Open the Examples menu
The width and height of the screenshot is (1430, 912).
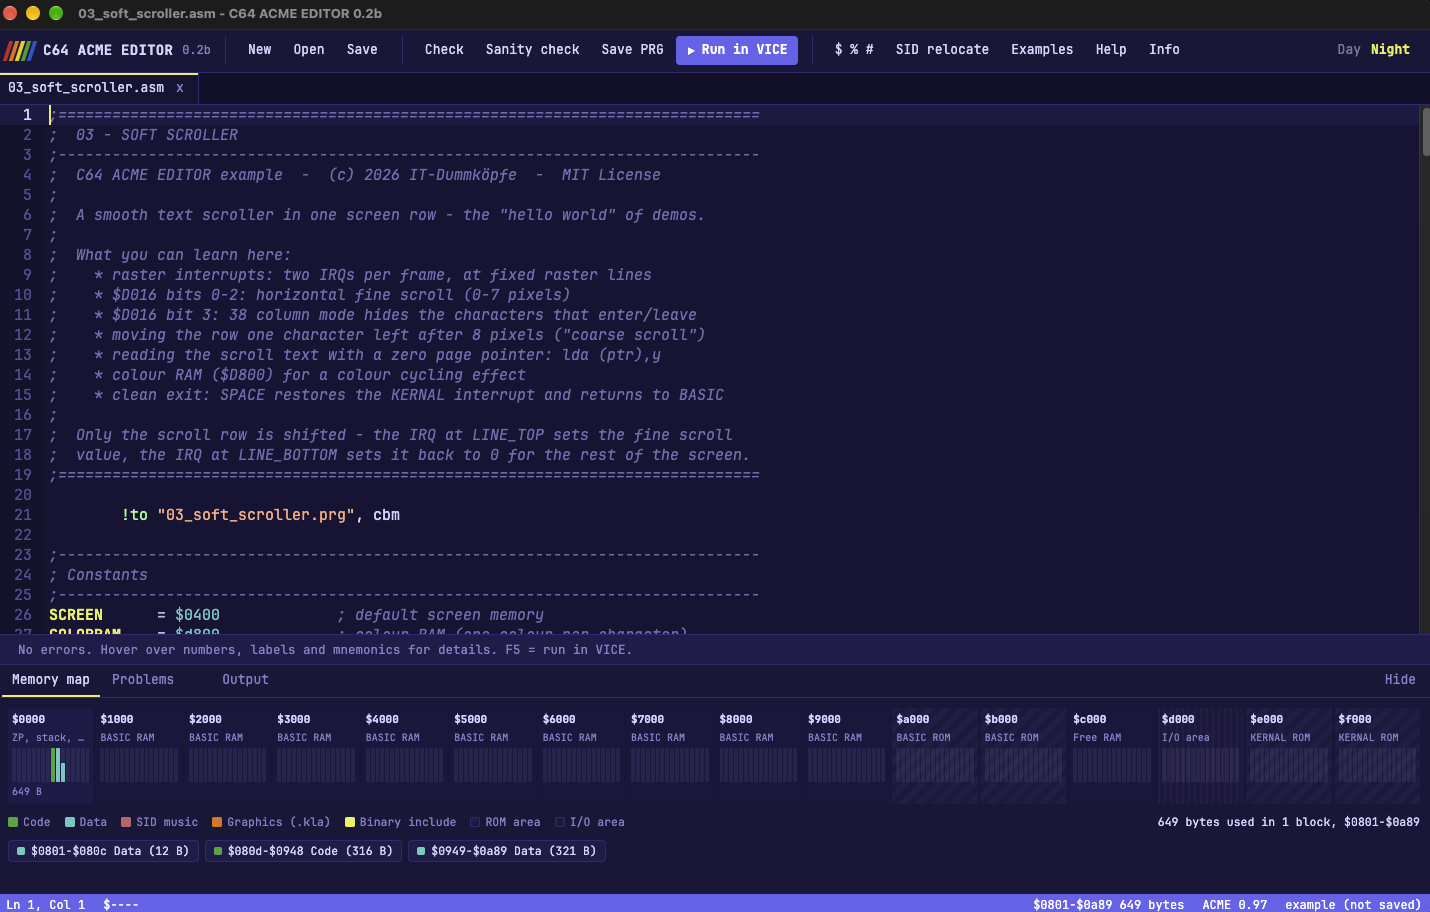point(1042,50)
